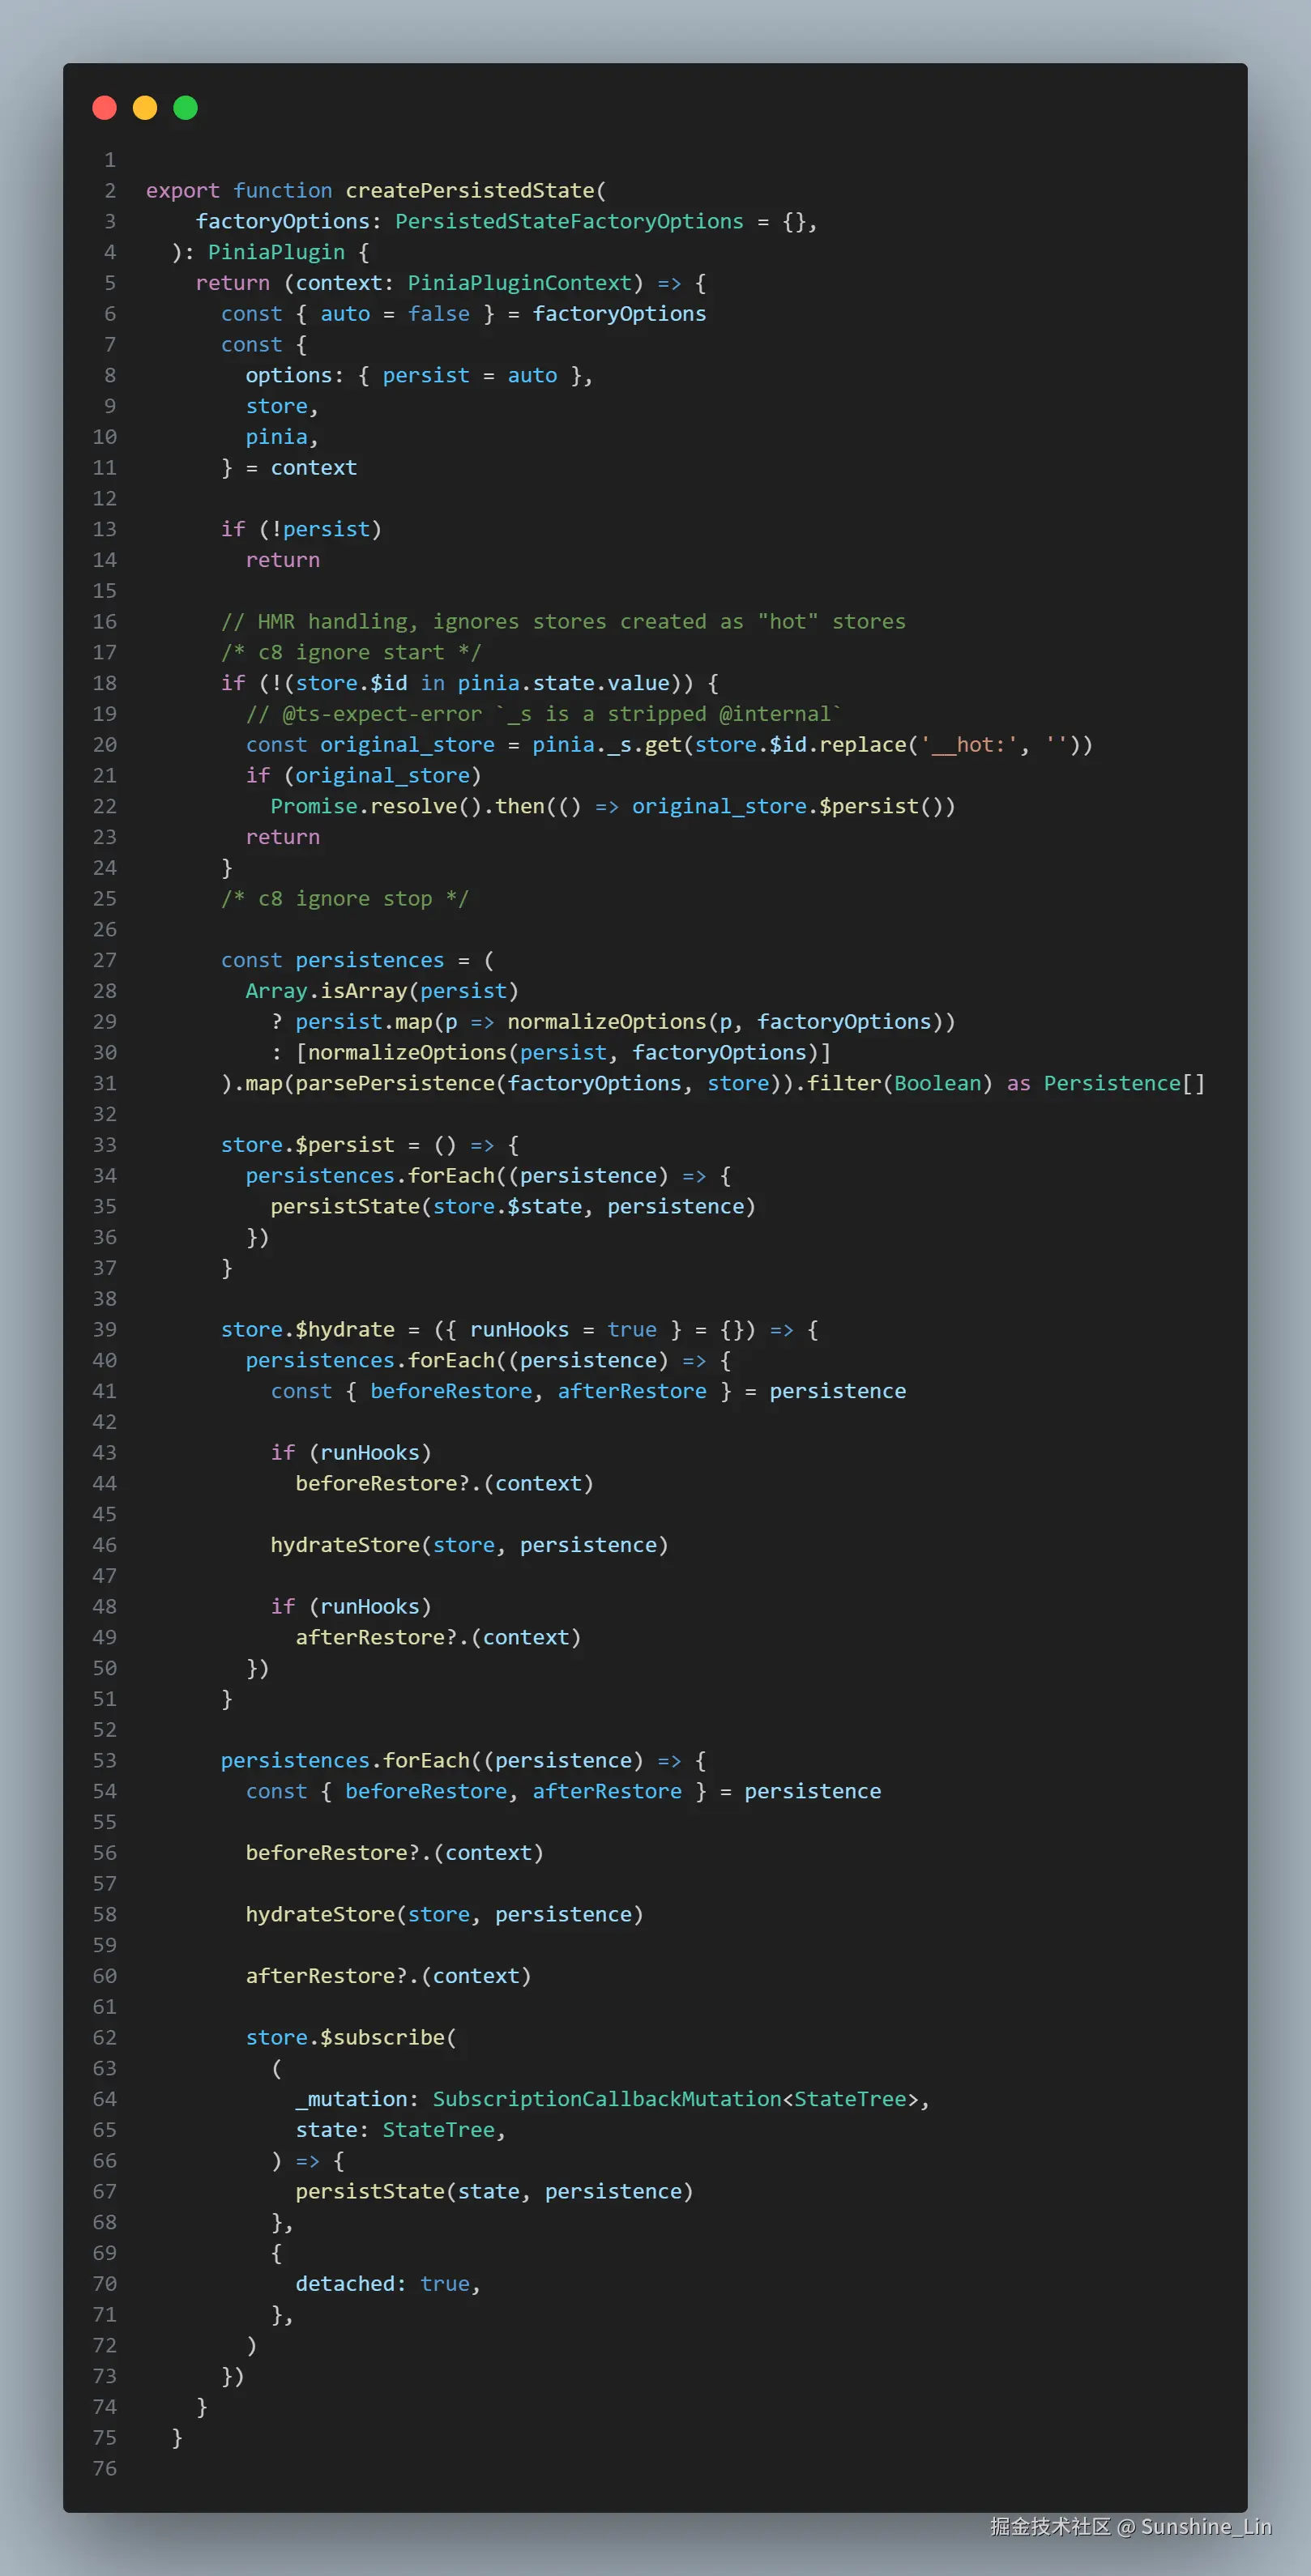
Task: Click 'original_store' declaration on line 20
Action: tap(407, 745)
